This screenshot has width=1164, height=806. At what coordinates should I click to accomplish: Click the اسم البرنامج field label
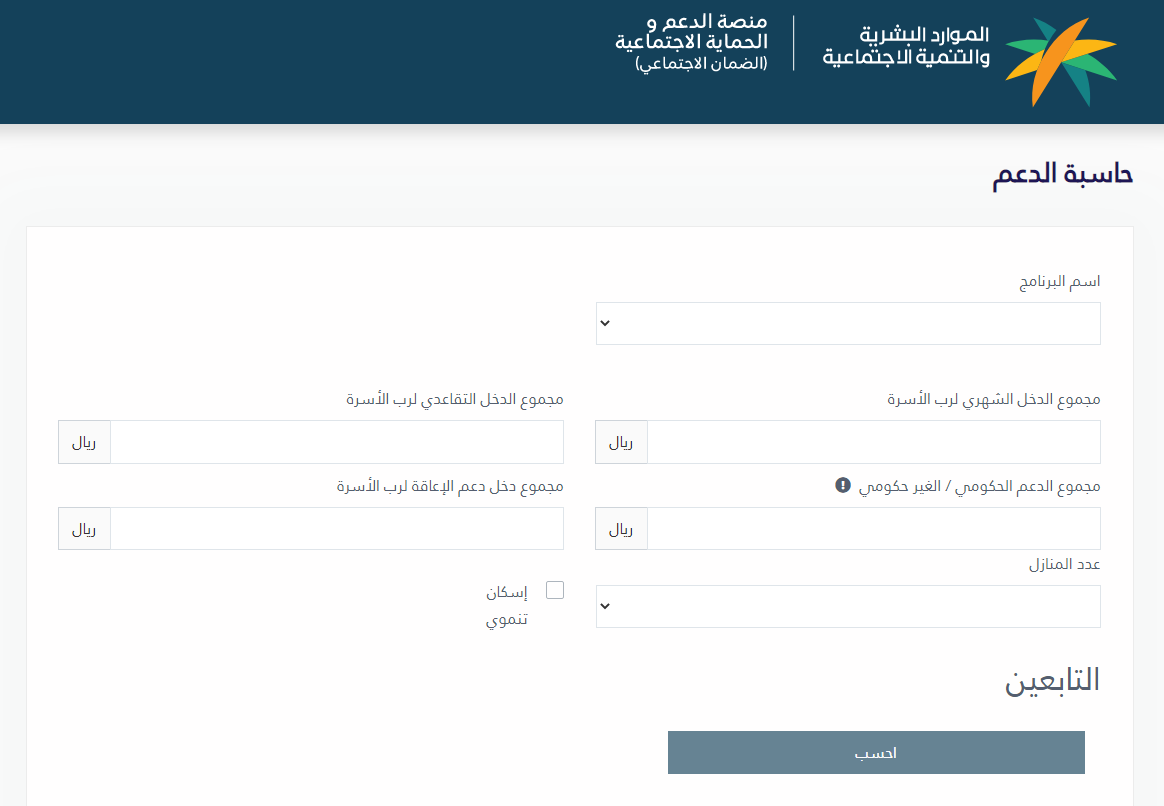point(1059,282)
